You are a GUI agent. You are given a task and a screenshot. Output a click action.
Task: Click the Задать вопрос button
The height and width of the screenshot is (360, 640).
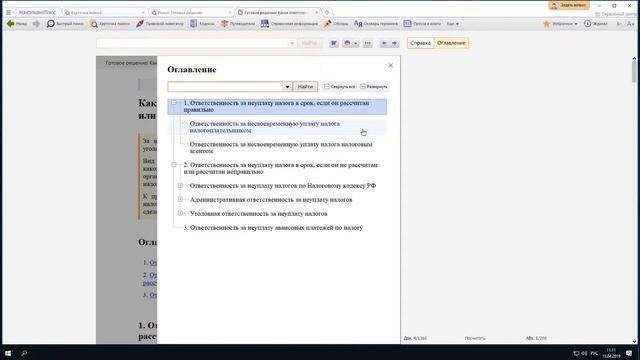coord(569,5)
